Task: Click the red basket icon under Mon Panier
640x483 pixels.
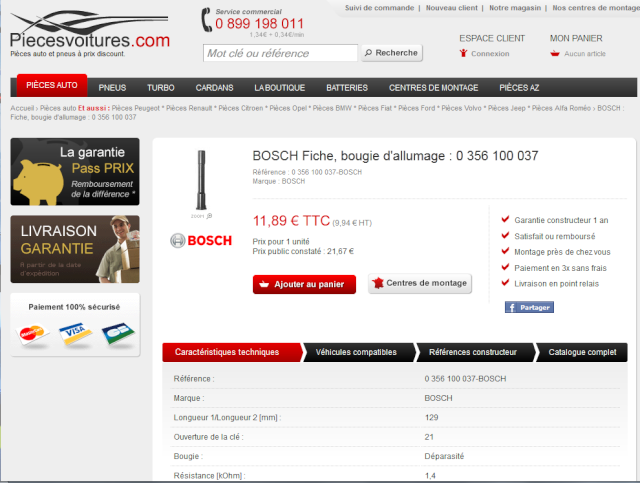Action: (555, 53)
